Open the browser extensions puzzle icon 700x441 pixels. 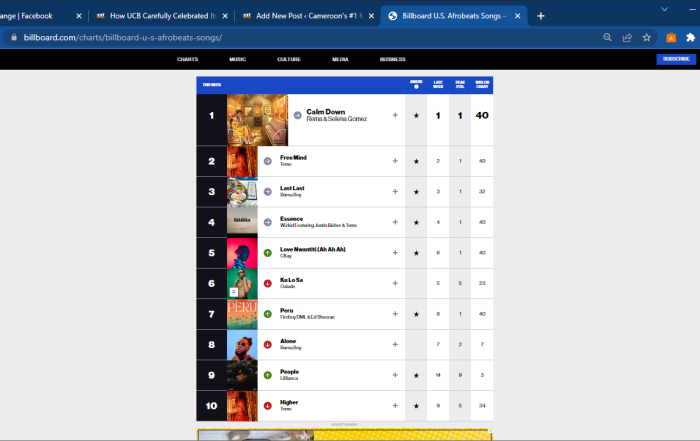pos(690,37)
